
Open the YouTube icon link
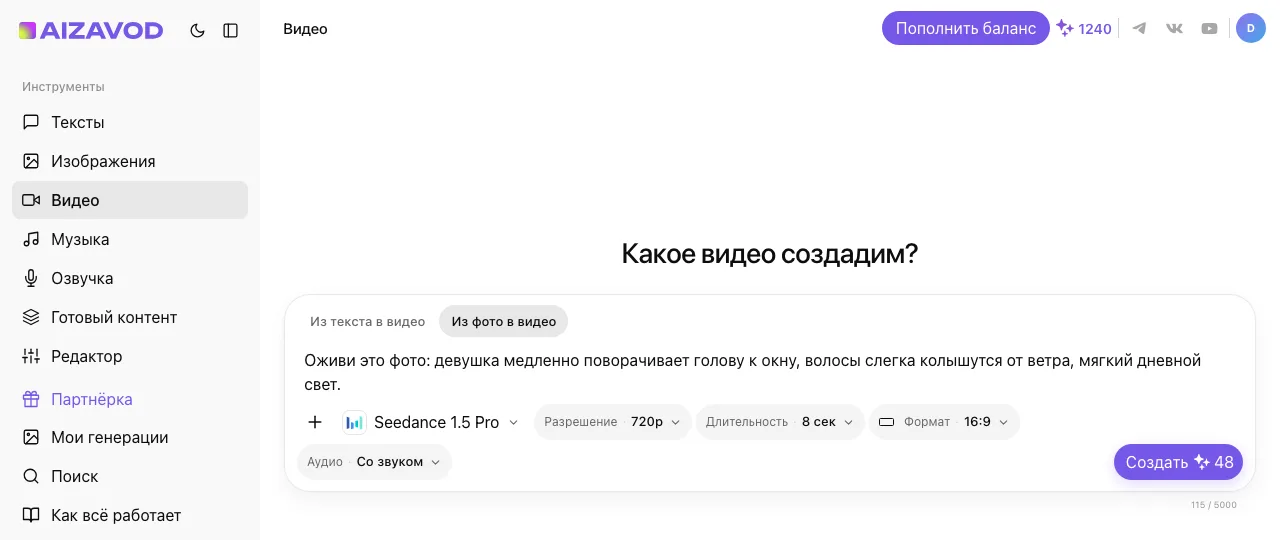click(1209, 29)
